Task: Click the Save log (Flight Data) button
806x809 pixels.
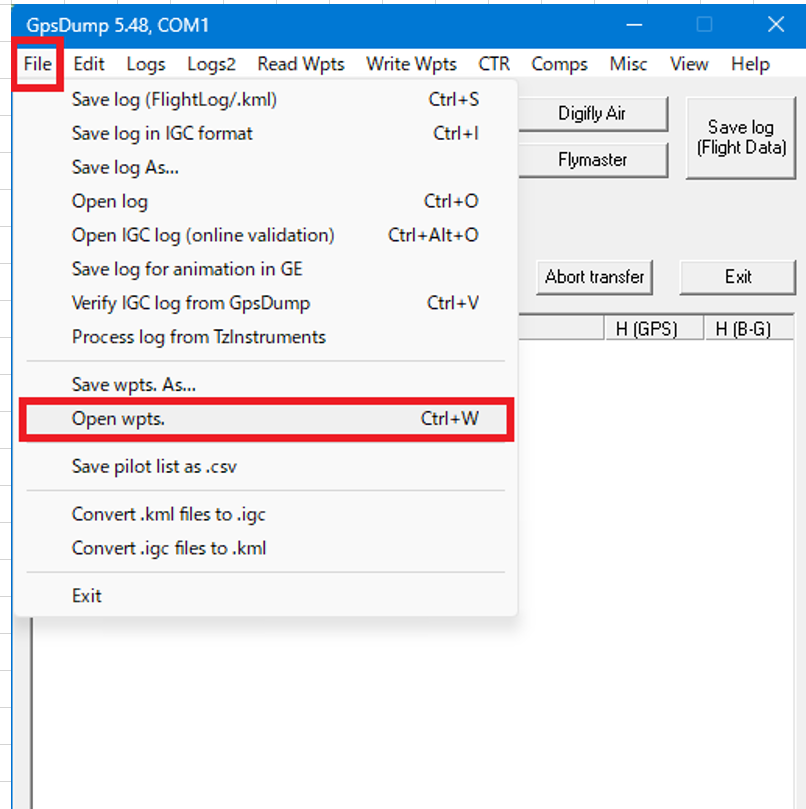Action: (x=740, y=138)
